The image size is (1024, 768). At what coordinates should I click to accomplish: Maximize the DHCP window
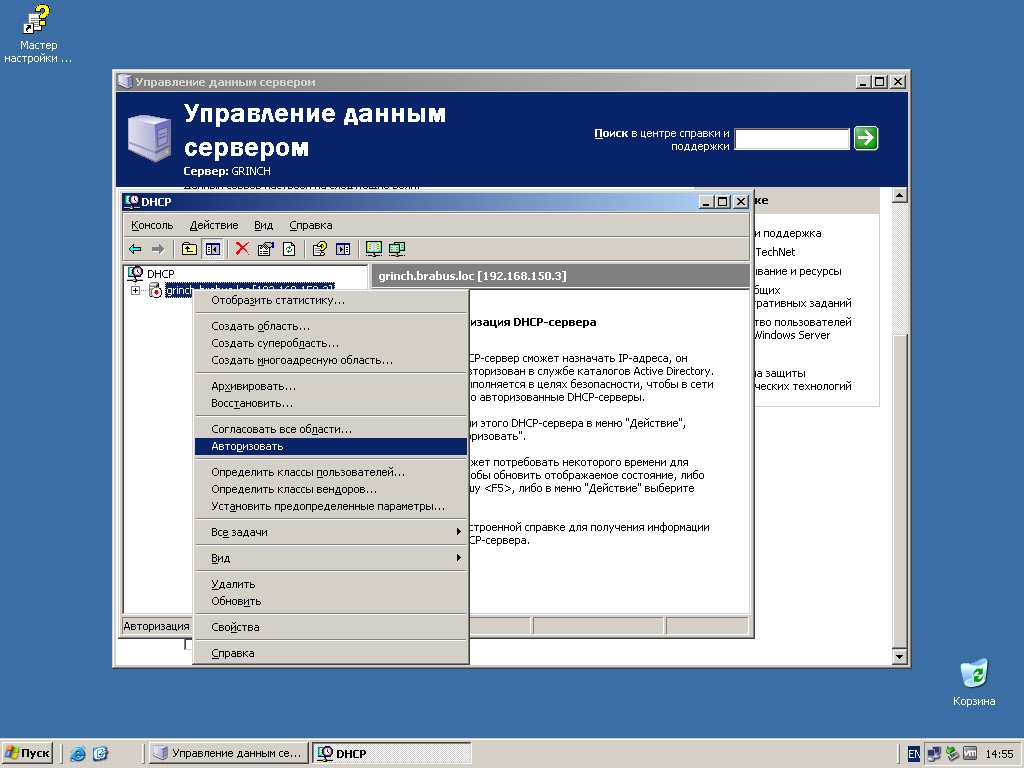coord(722,202)
